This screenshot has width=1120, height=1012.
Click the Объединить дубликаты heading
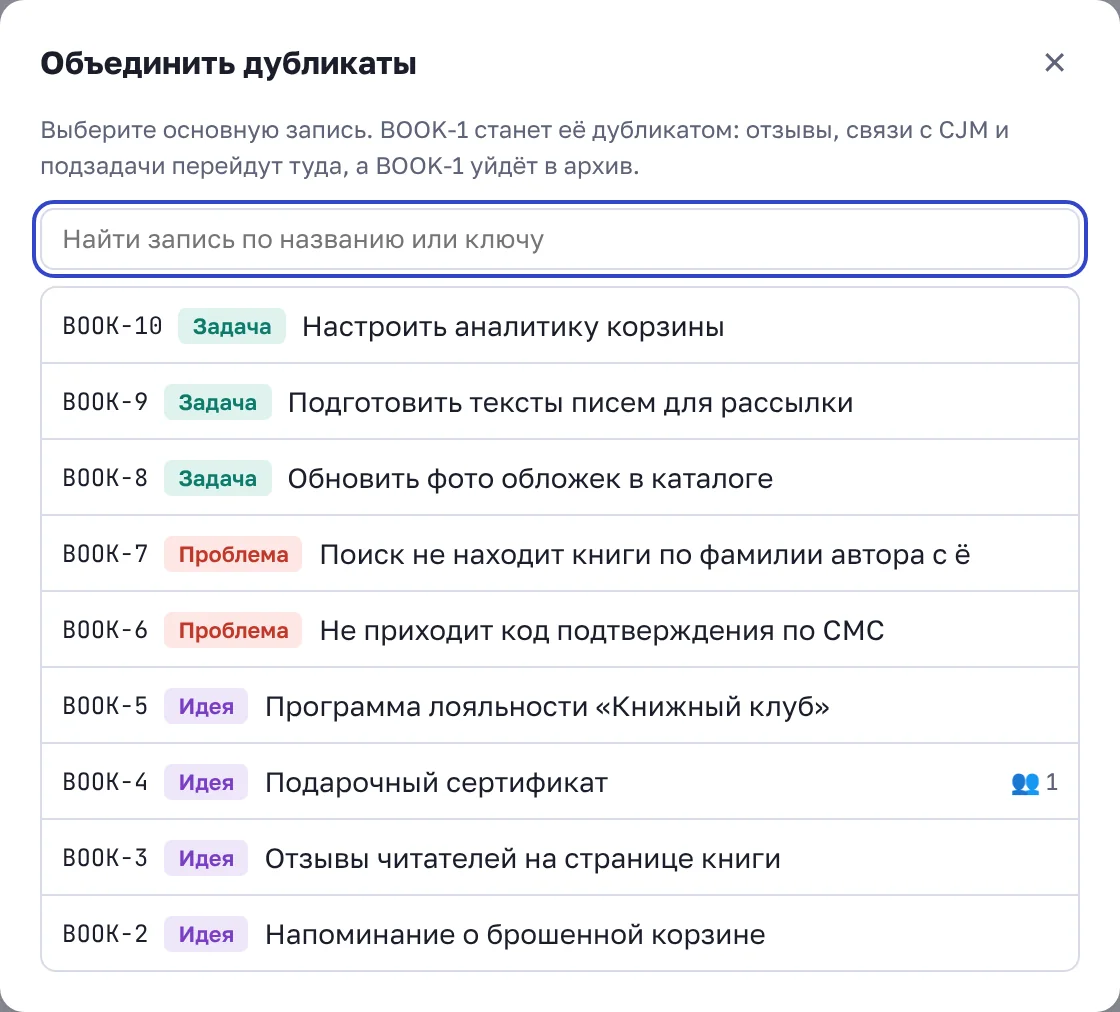[x=229, y=64]
